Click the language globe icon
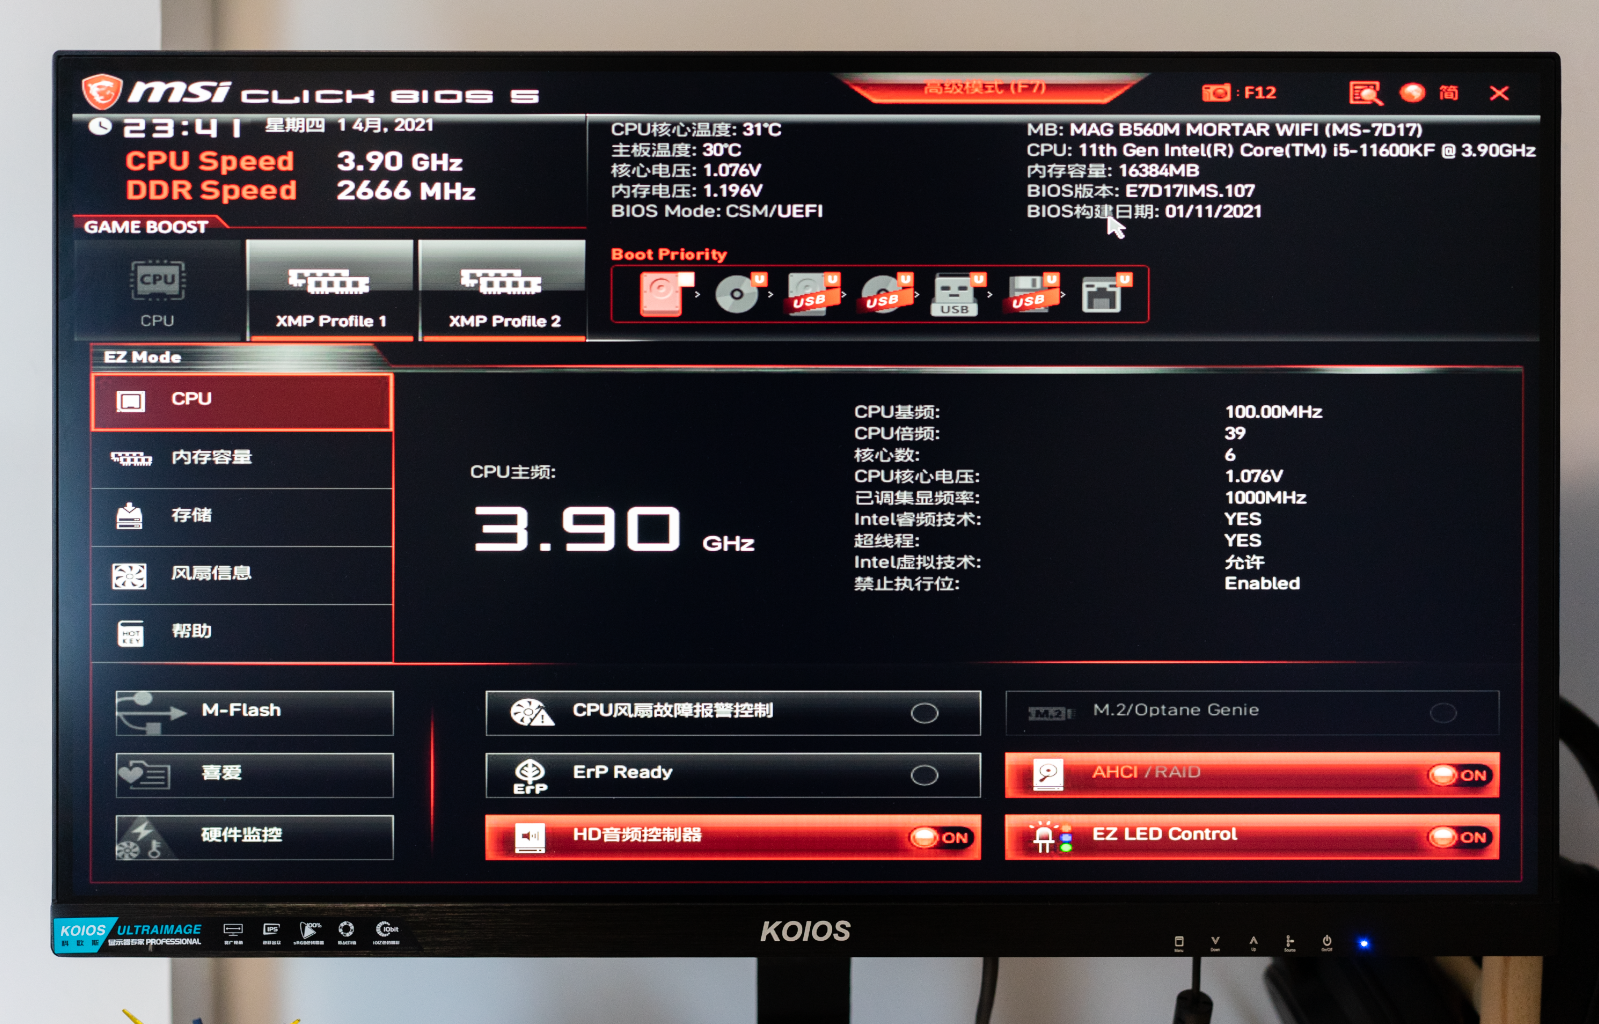 (1412, 93)
